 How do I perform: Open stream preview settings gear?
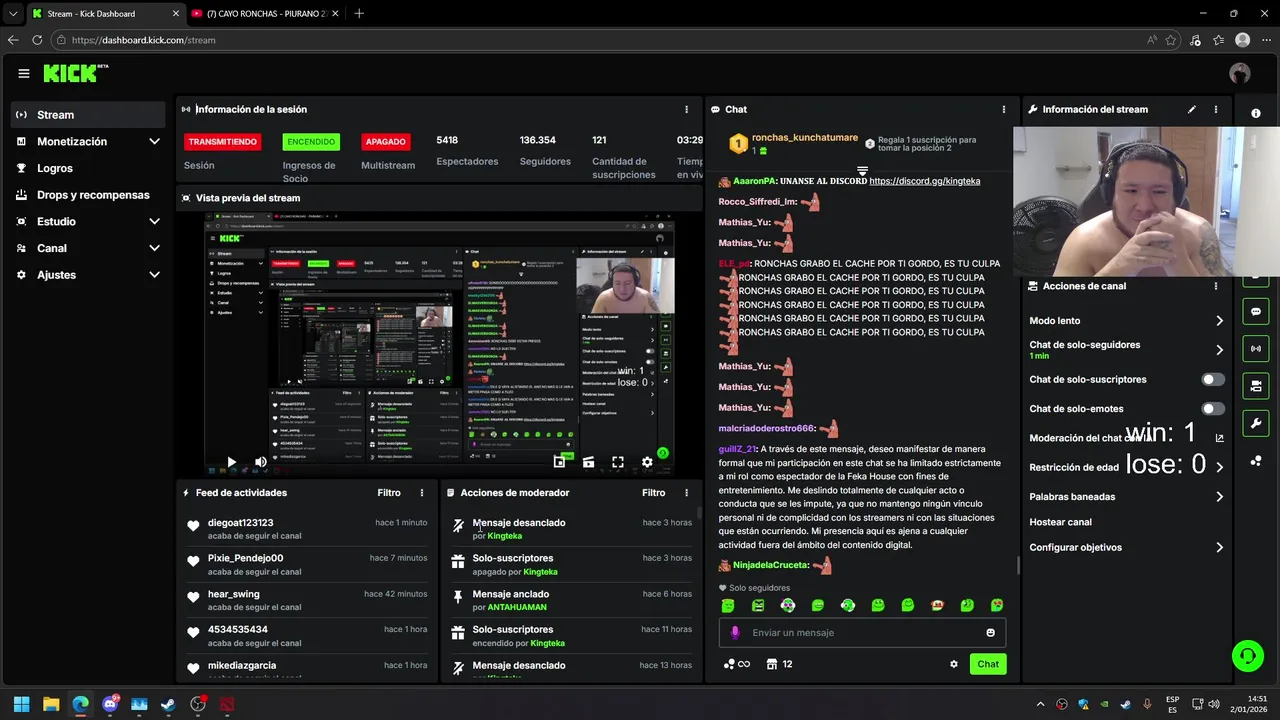pyautogui.click(x=647, y=462)
